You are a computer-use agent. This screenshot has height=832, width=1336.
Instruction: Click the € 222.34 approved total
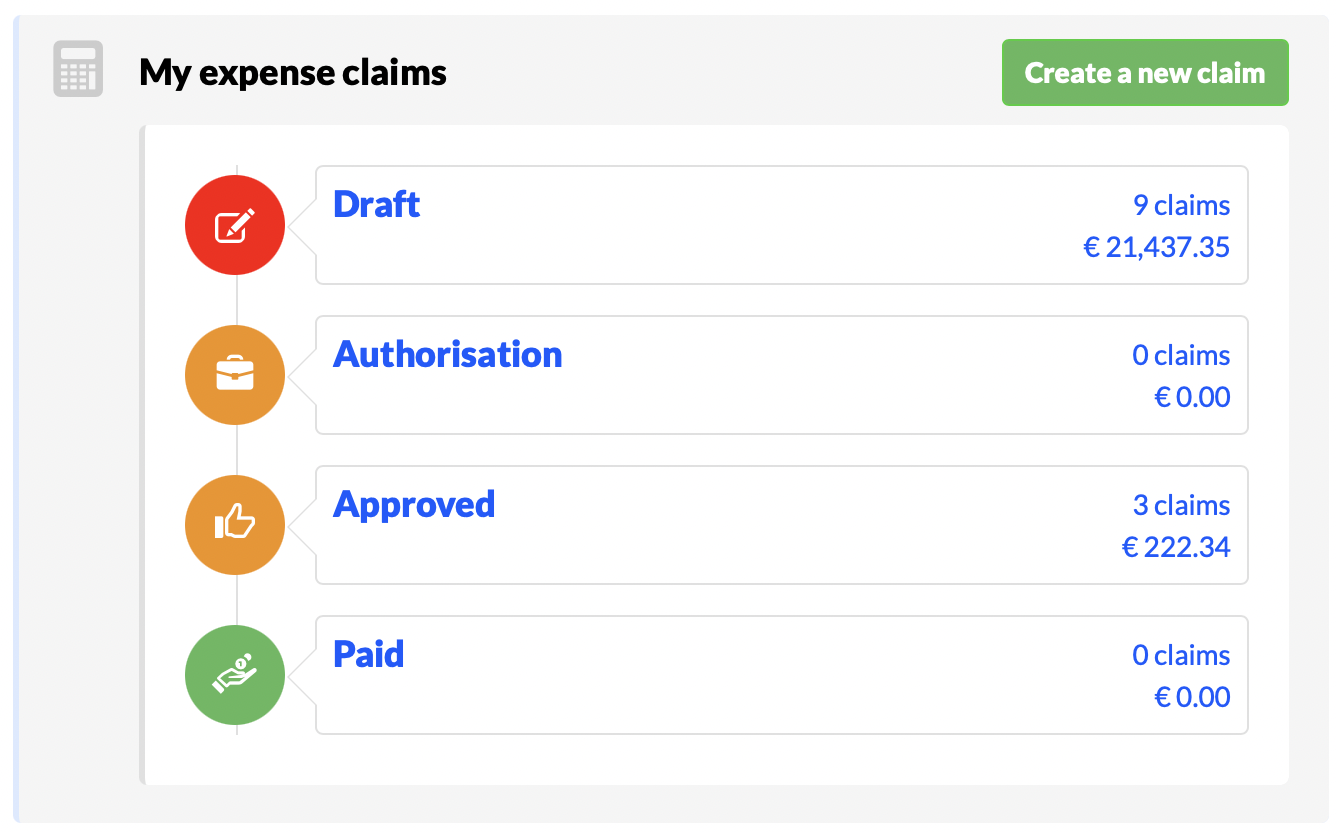coord(1176,547)
